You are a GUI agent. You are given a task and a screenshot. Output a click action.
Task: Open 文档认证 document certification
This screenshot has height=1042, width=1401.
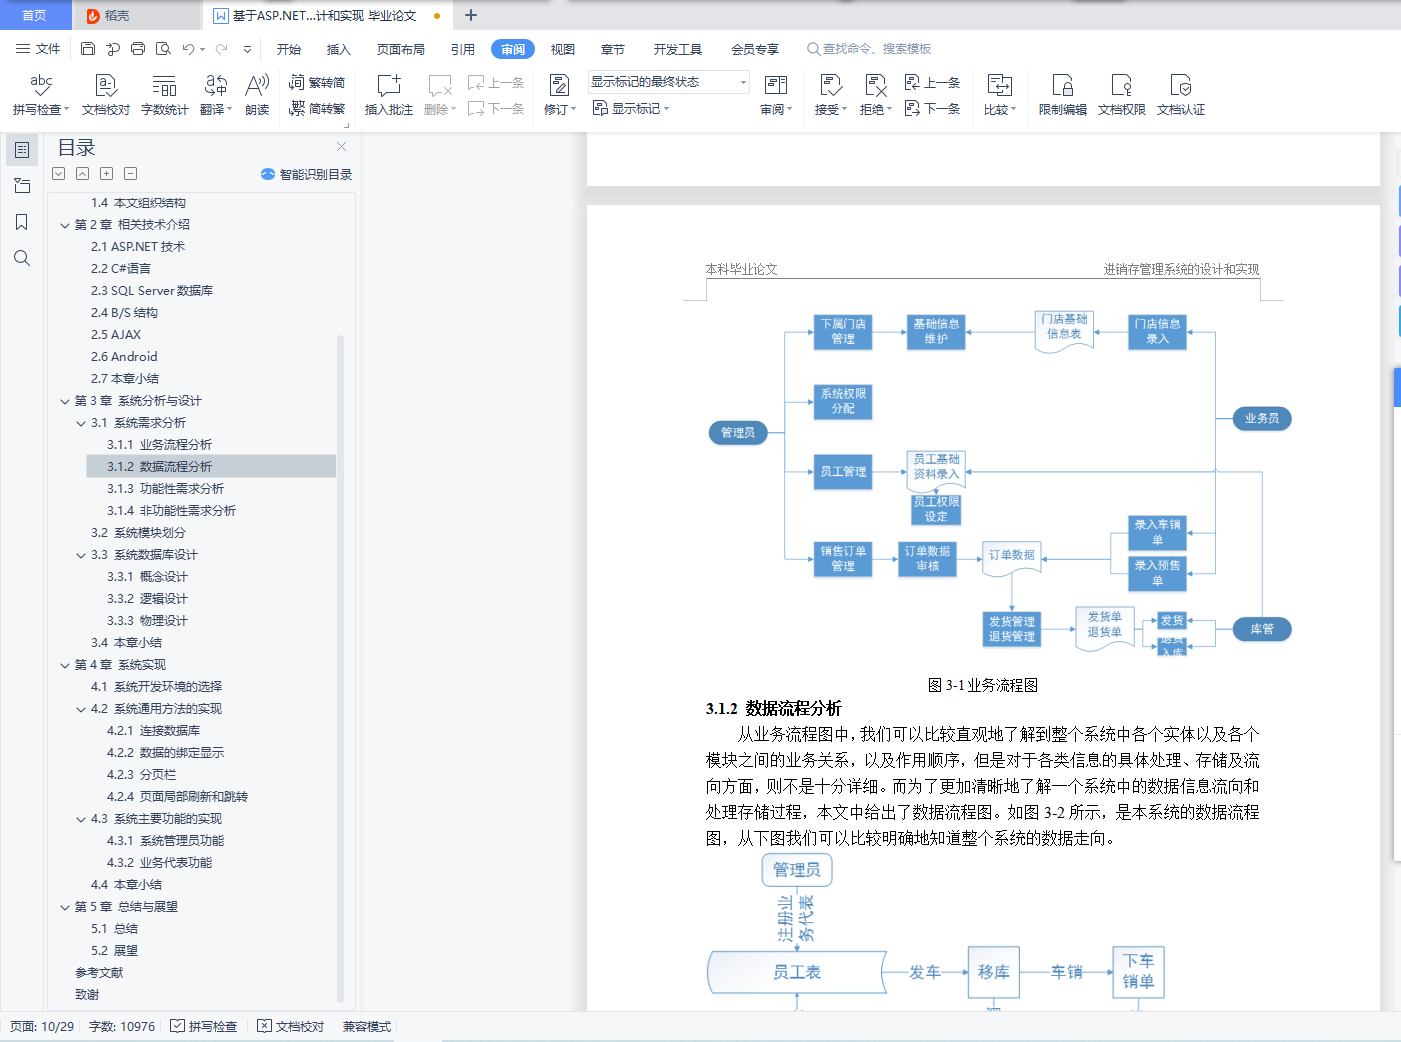pos(1181,95)
